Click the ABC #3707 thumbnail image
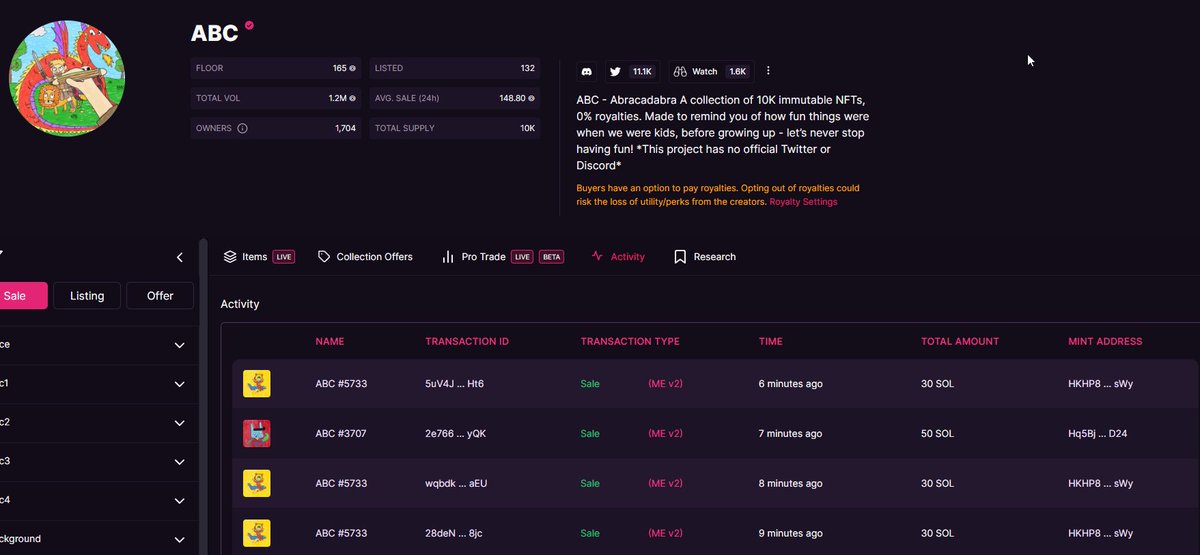This screenshot has width=1200, height=555. coord(257,433)
